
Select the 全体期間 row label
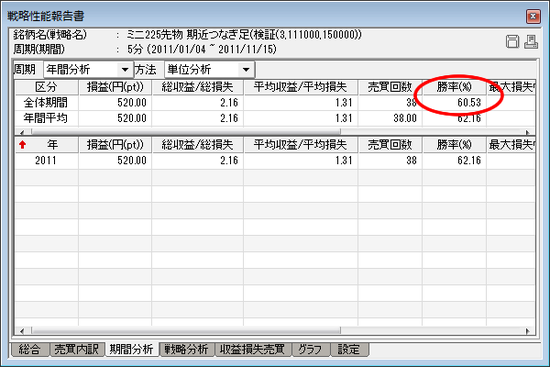coord(46,103)
